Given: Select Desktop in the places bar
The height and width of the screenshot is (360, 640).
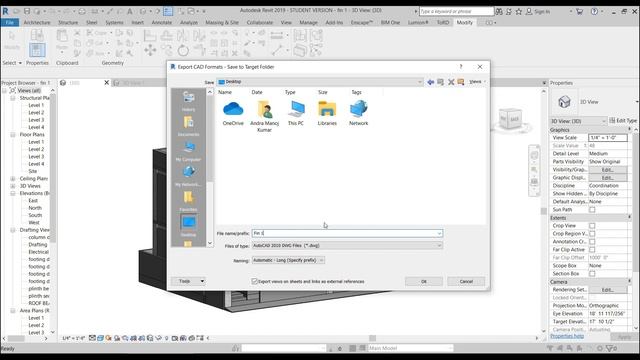Looking at the screenshot, I should point(189,226).
